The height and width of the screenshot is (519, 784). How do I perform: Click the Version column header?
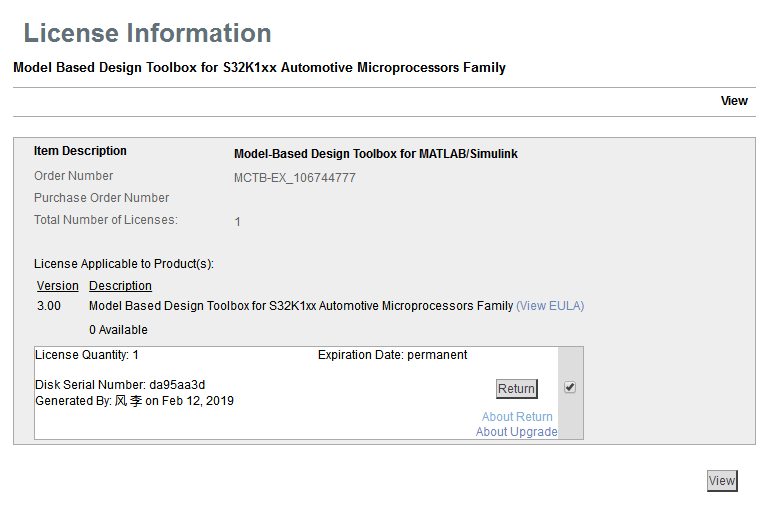(x=58, y=286)
